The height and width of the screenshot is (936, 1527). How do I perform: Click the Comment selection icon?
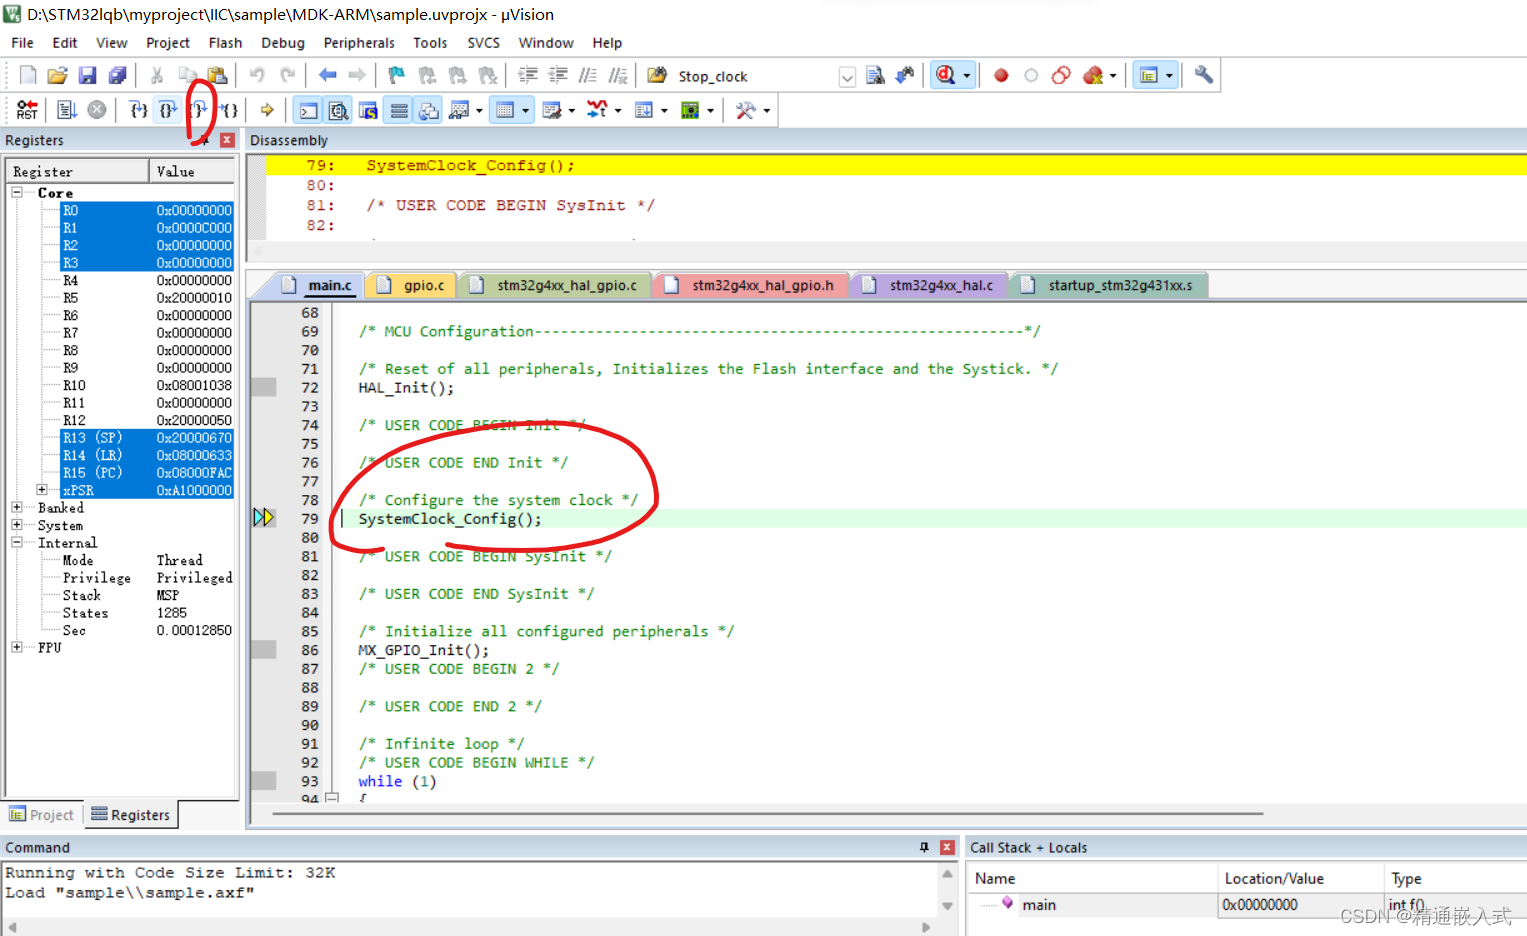click(x=588, y=75)
